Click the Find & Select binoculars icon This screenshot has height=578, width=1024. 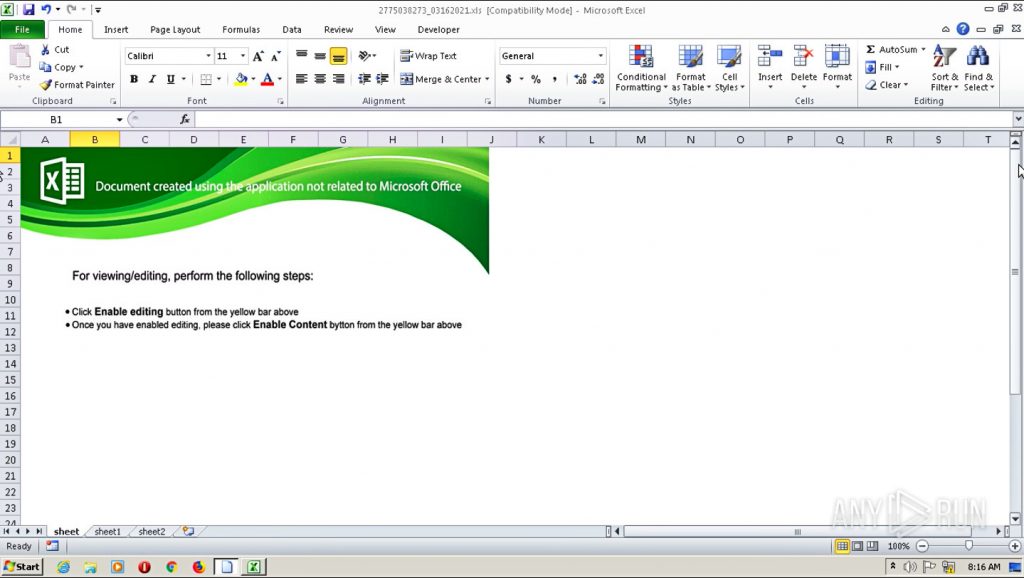pyautogui.click(x=977, y=57)
